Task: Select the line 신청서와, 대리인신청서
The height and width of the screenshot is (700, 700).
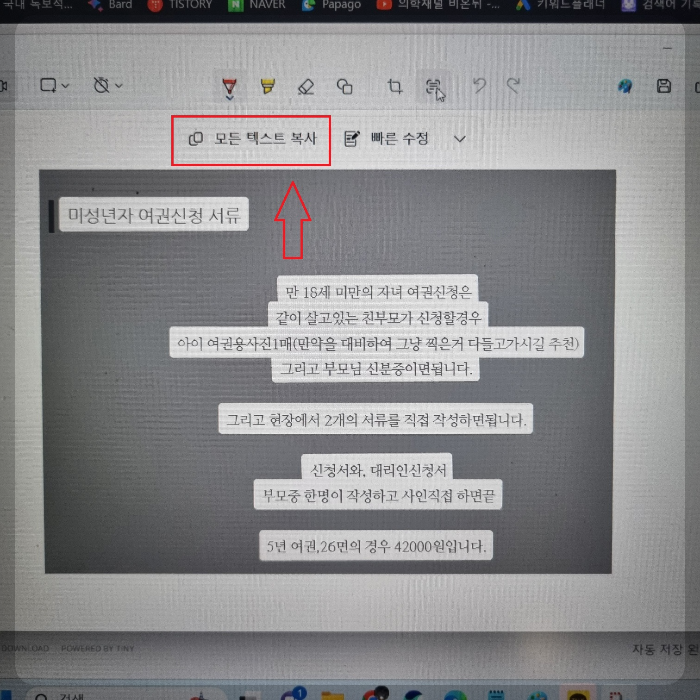Action: (x=378, y=470)
